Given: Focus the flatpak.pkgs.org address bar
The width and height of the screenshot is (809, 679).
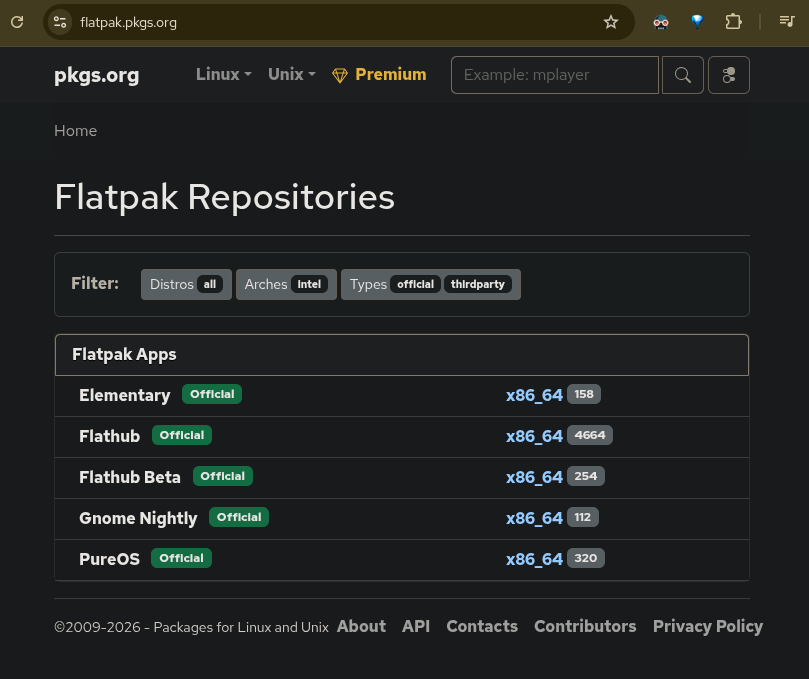Looking at the screenshot, I should (x=338, y=22).
